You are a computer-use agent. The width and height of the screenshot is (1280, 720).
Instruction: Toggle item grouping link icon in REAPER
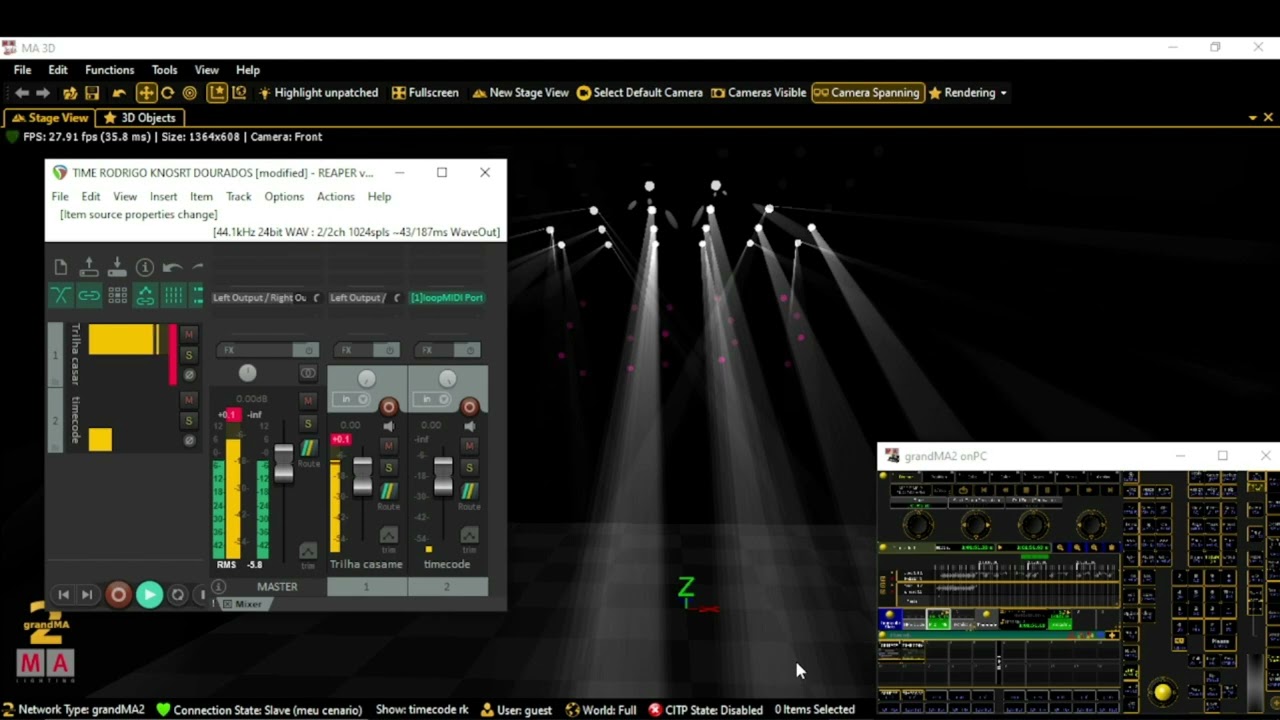click(89, 295)
